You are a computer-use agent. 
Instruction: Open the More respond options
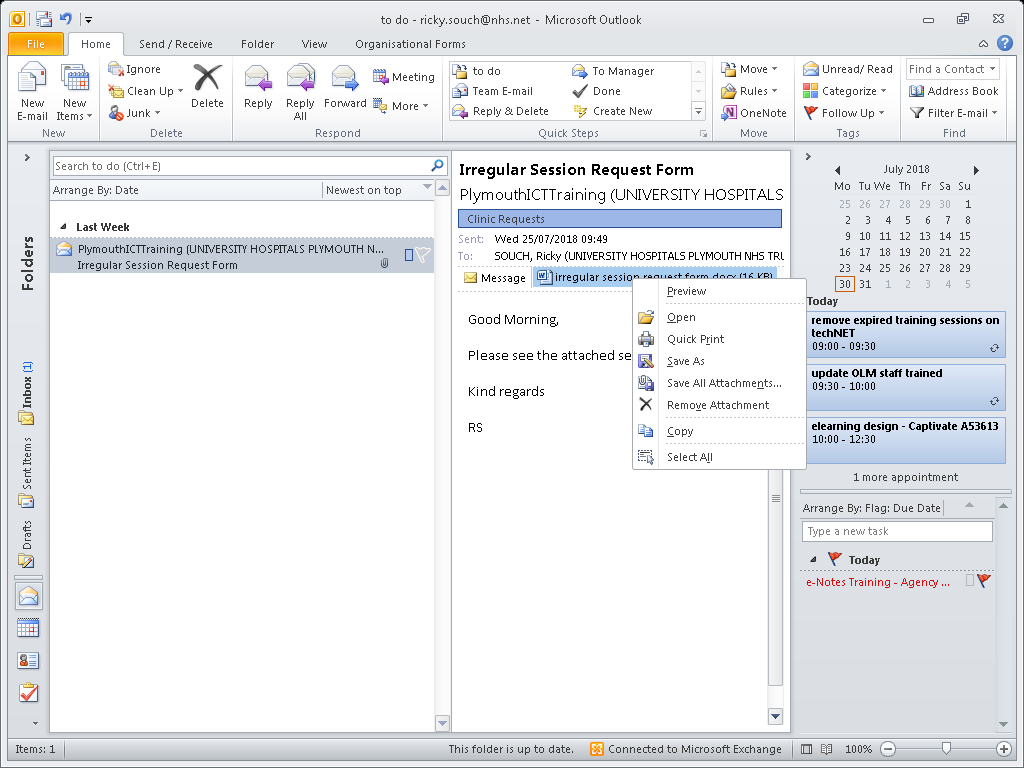click(x=401, y=106)
